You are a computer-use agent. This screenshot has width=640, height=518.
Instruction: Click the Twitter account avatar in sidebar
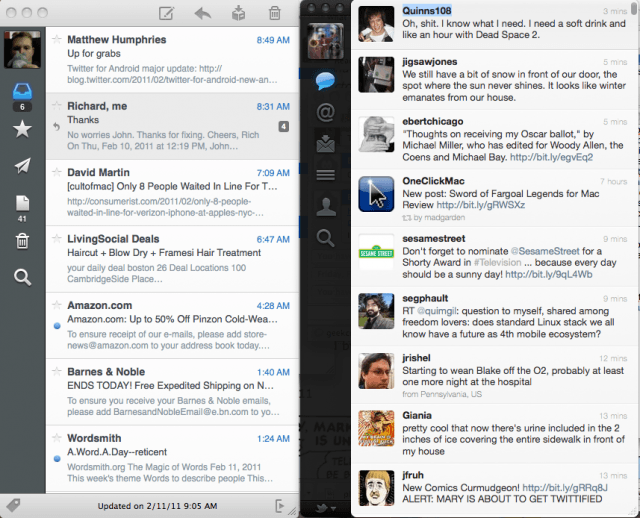pyautogui.click(x=325, y=41)
